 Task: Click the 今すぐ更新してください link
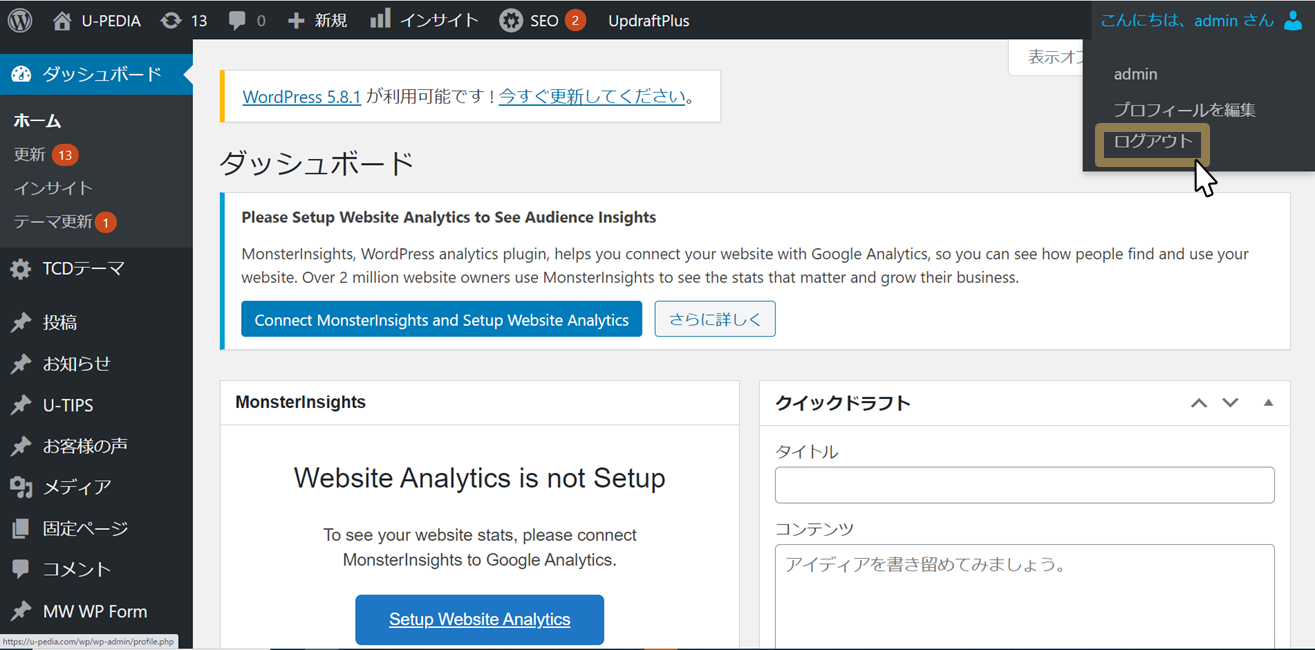click(592, 97)
